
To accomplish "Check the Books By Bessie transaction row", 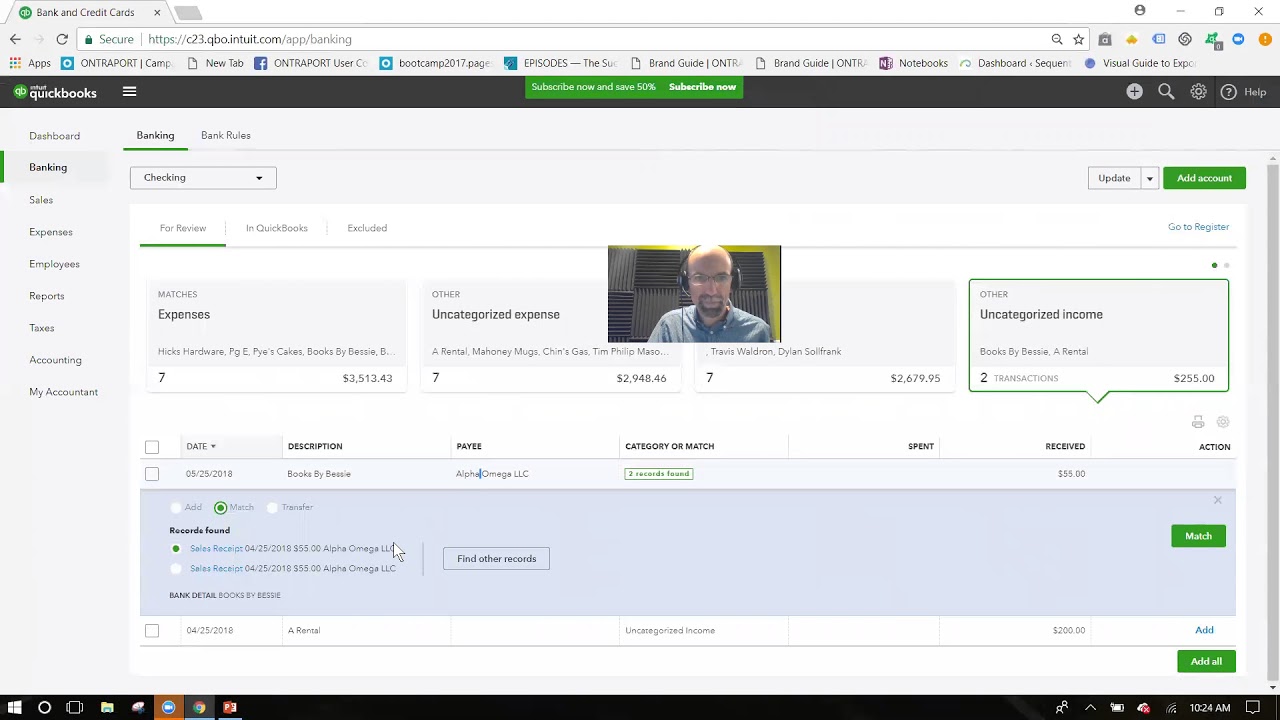I will [152, 474].
